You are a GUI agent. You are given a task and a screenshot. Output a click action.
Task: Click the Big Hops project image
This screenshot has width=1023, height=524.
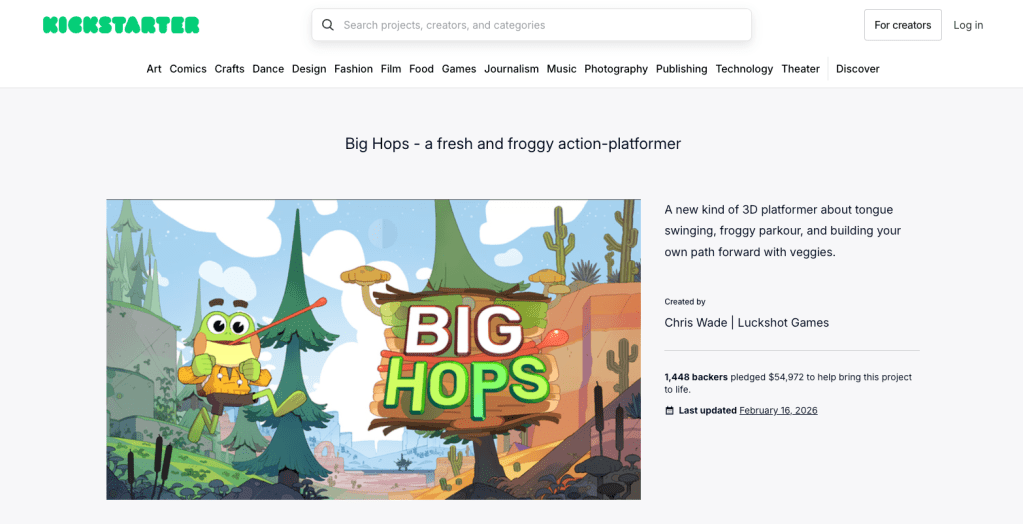click(373, 349)
